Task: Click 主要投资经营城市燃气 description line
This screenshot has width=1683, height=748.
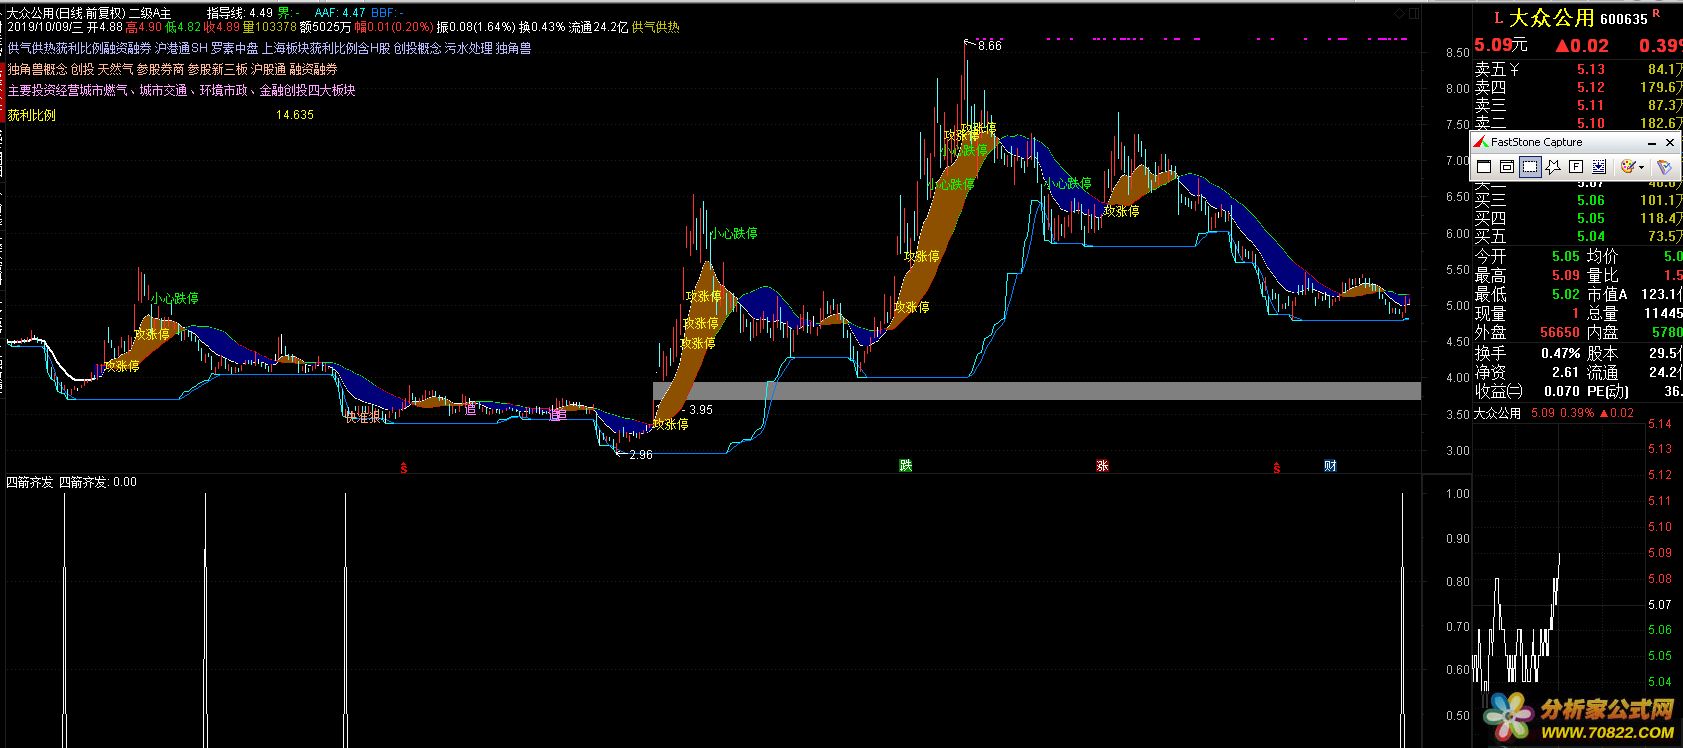Action: [181, 90]
